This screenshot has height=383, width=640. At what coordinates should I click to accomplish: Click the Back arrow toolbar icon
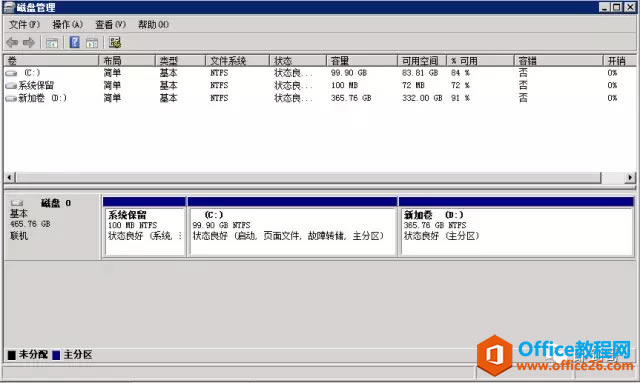point(12,42)
